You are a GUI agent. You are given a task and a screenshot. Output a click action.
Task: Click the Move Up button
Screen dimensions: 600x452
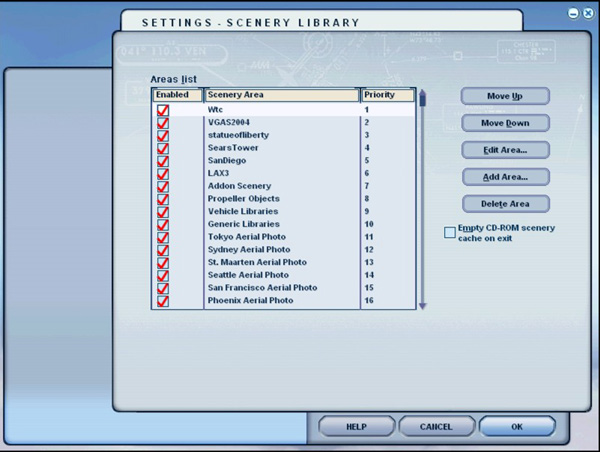point(505,96)
